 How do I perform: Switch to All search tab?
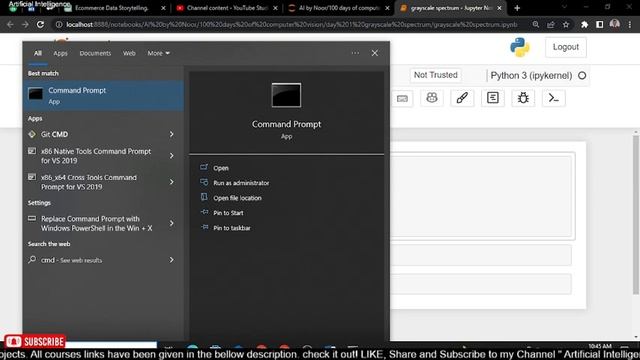[x=38, y=53]
